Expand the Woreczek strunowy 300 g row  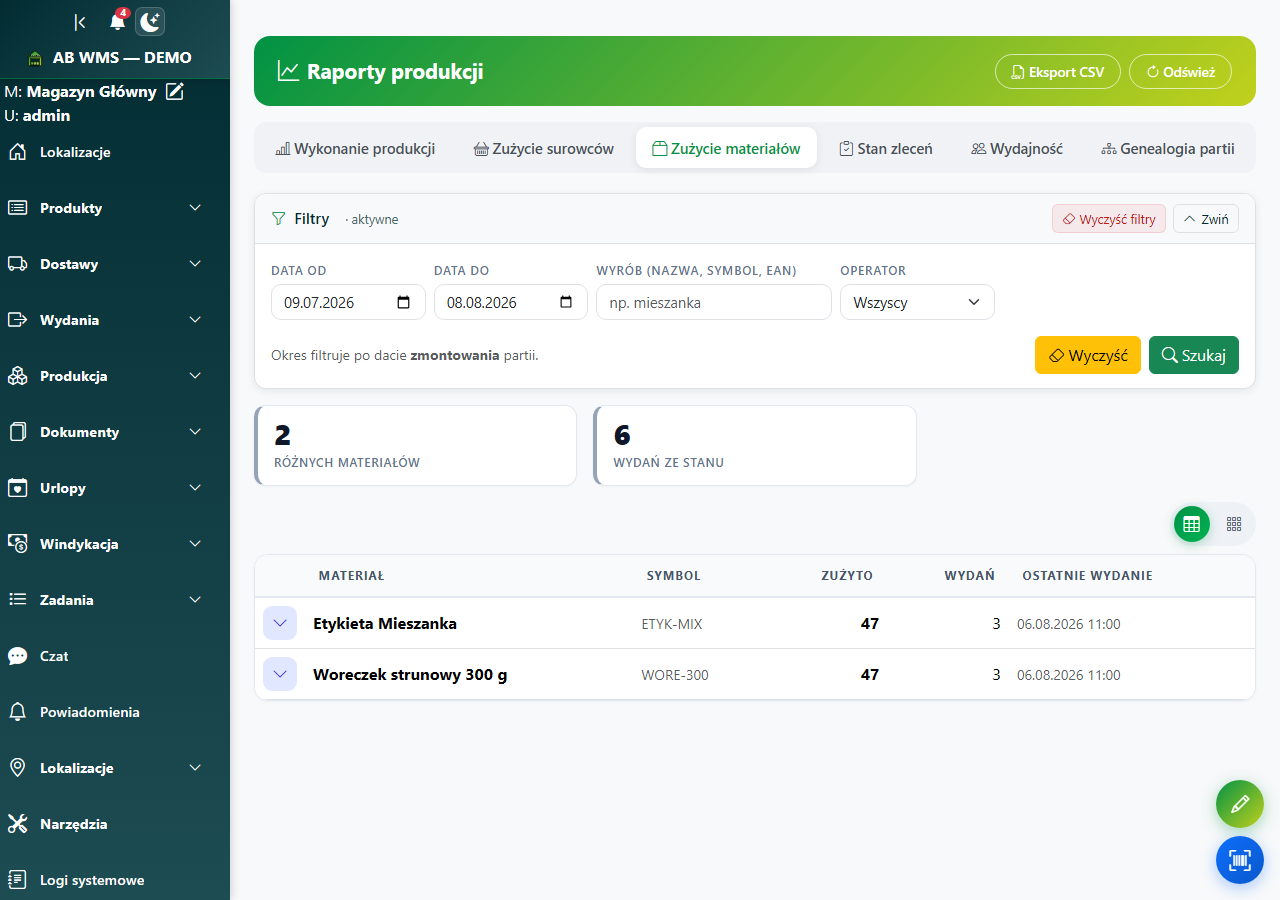[x=280, y=674]
